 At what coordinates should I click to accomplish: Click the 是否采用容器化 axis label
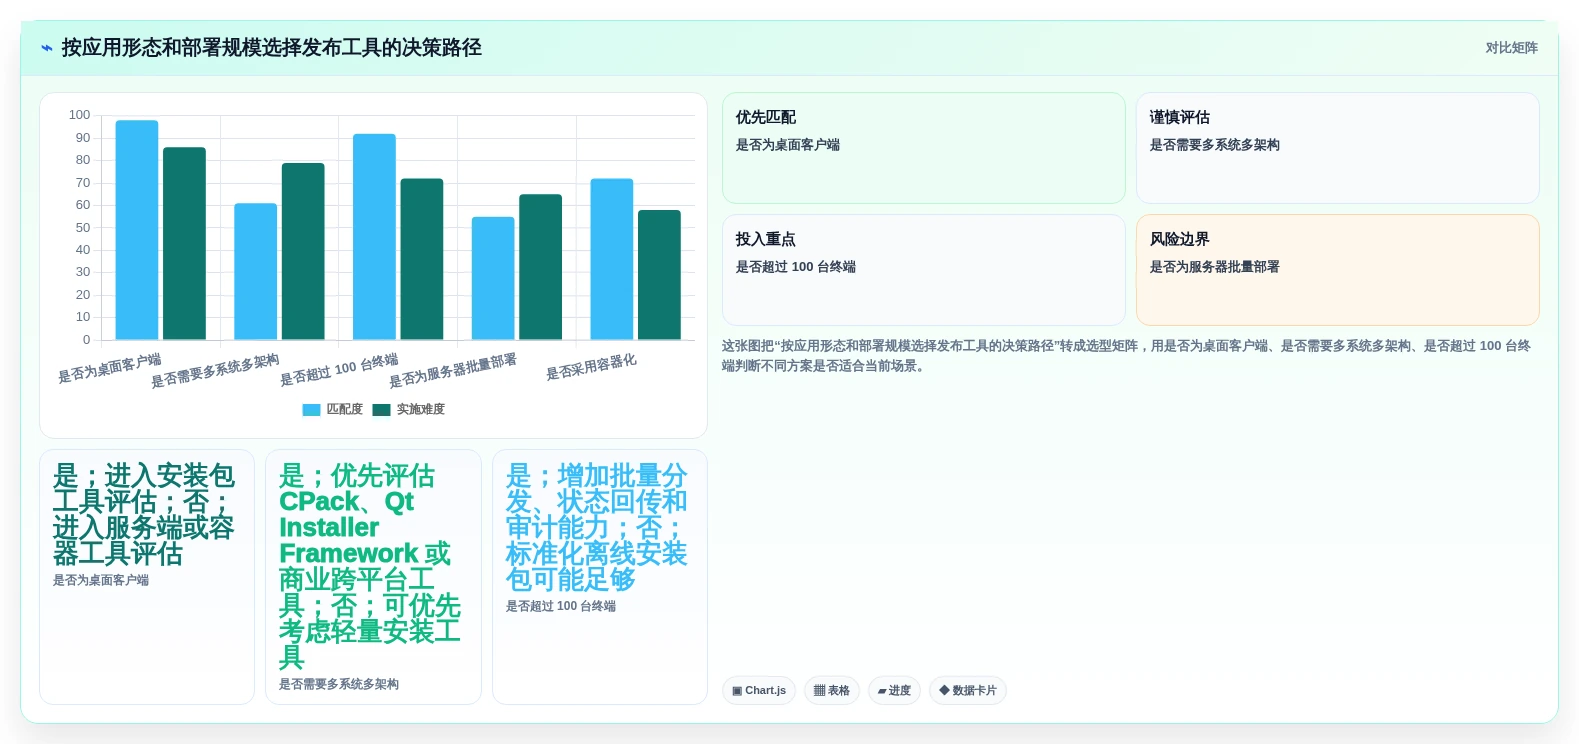(x=591, y=367)
